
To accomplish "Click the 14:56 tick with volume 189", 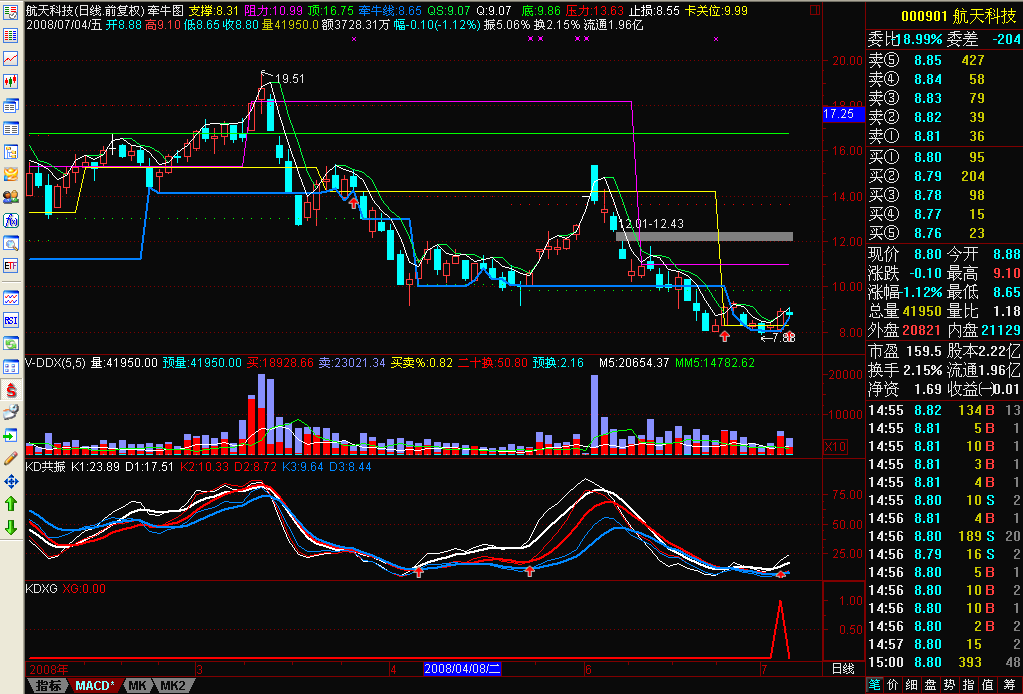I will point(944,536).
